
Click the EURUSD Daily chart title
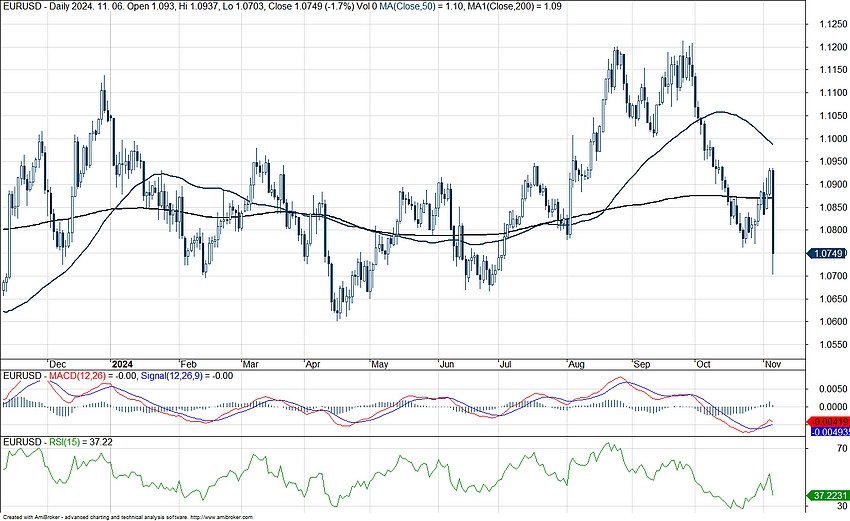point(60,6)
